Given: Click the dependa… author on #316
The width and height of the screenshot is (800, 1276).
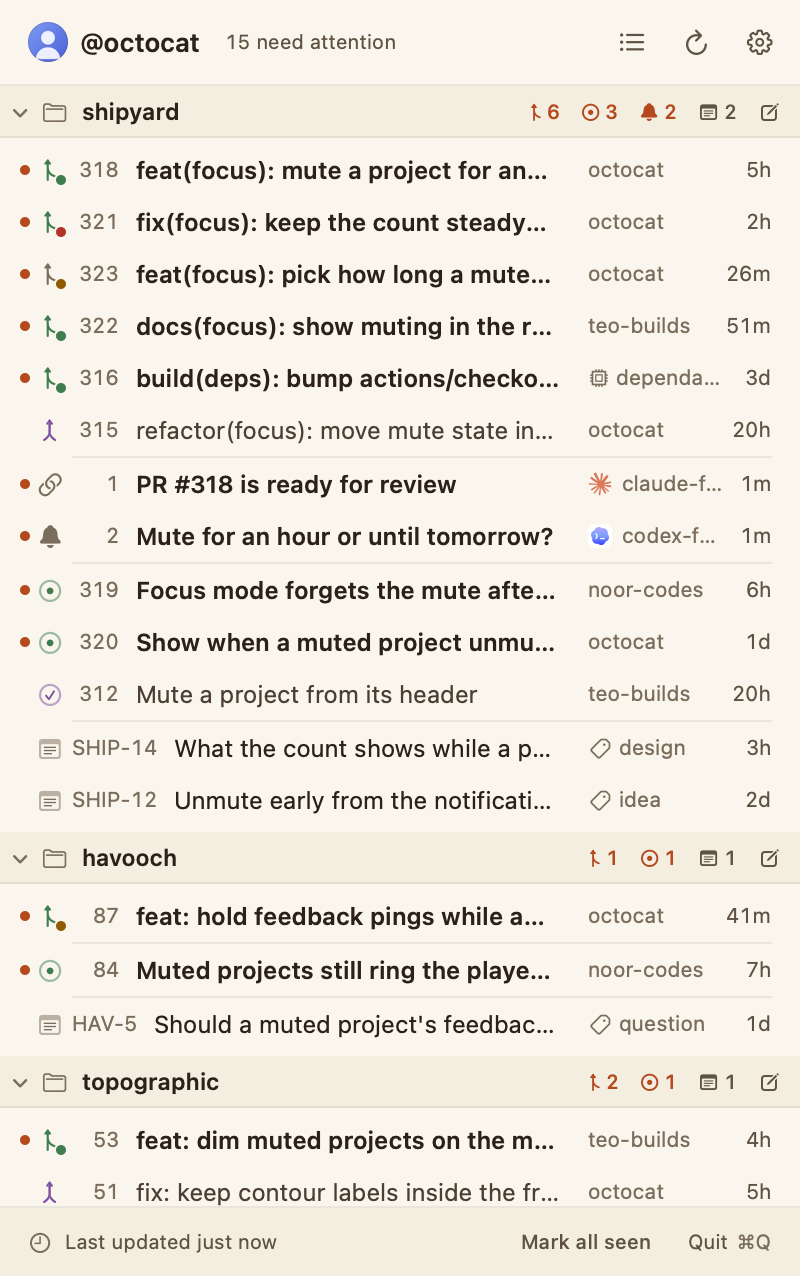Looking at the screenshot, I should [655, 379].
